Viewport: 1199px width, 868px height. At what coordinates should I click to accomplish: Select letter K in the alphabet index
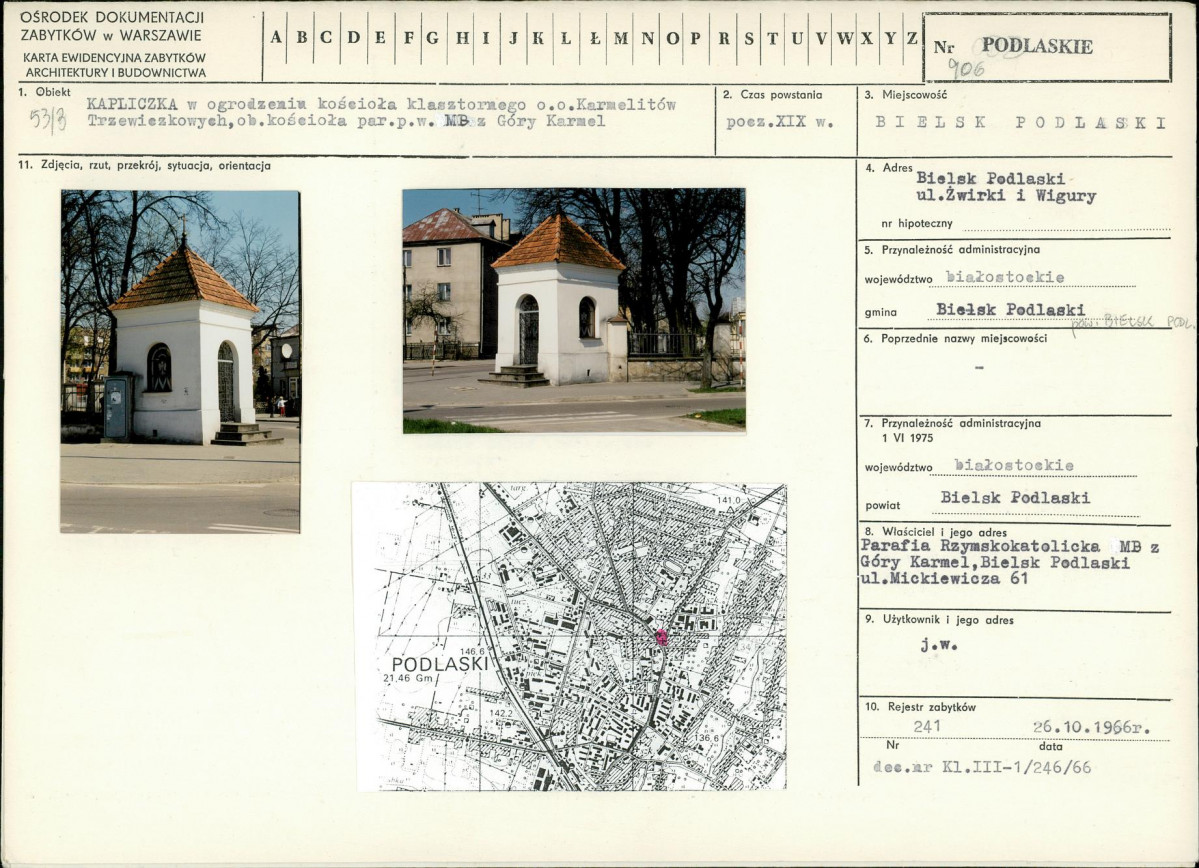tap(538, 38)
